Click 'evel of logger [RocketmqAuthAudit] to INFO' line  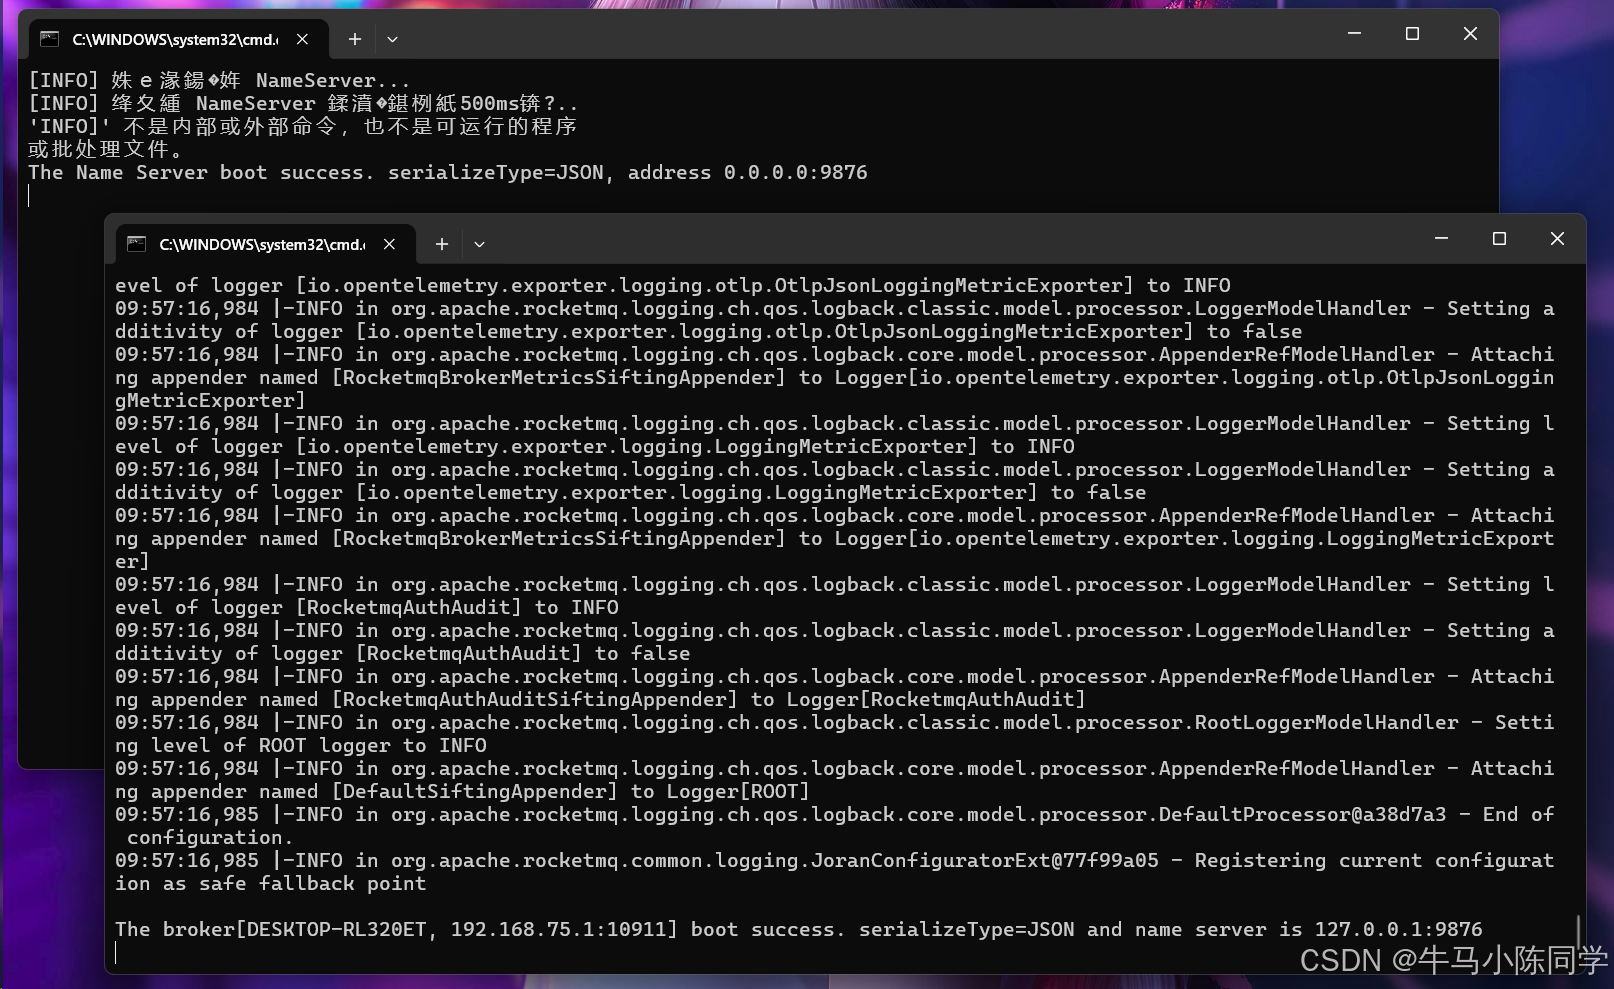(x=367, y=607)
